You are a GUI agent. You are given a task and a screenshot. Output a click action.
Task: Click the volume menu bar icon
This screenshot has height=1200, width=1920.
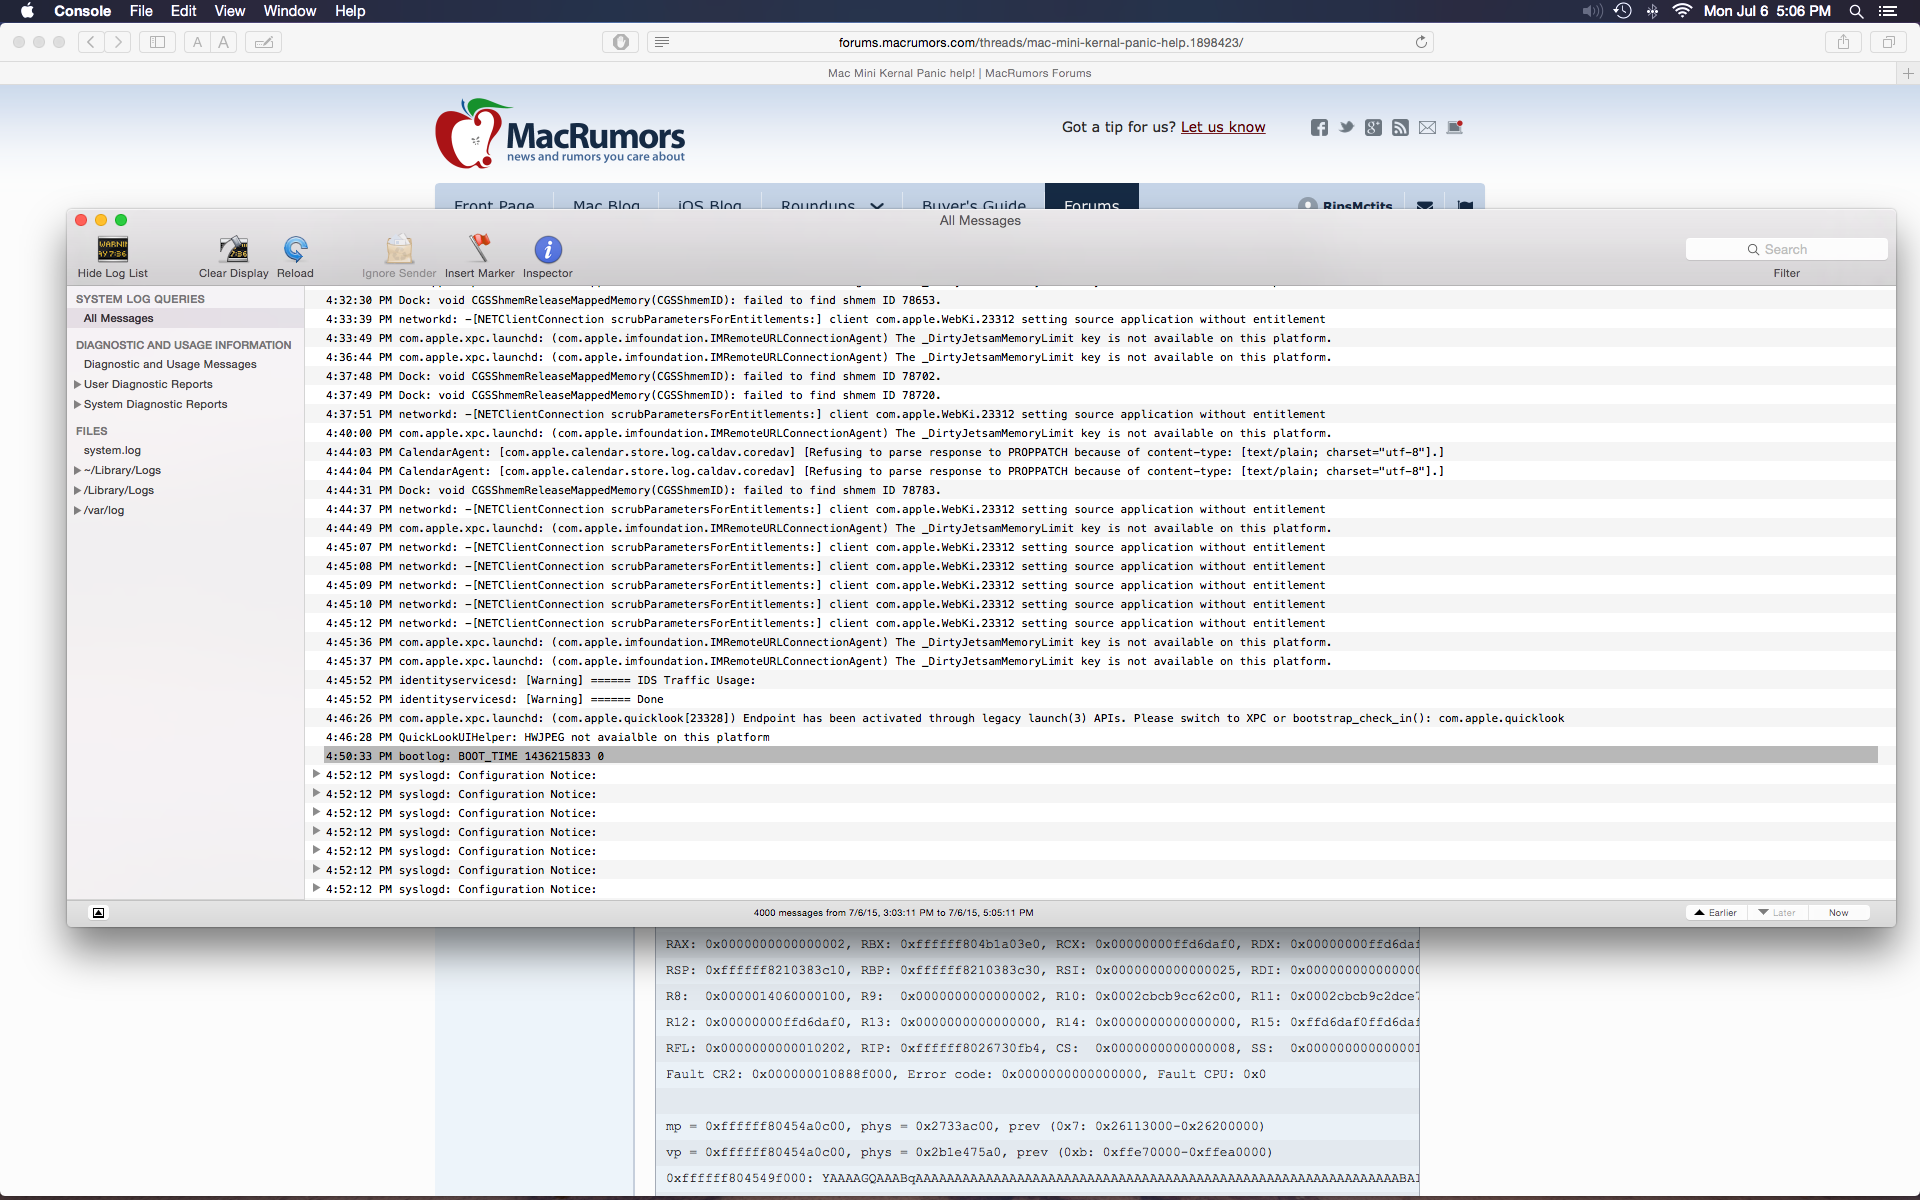[x=1592, y=11]
